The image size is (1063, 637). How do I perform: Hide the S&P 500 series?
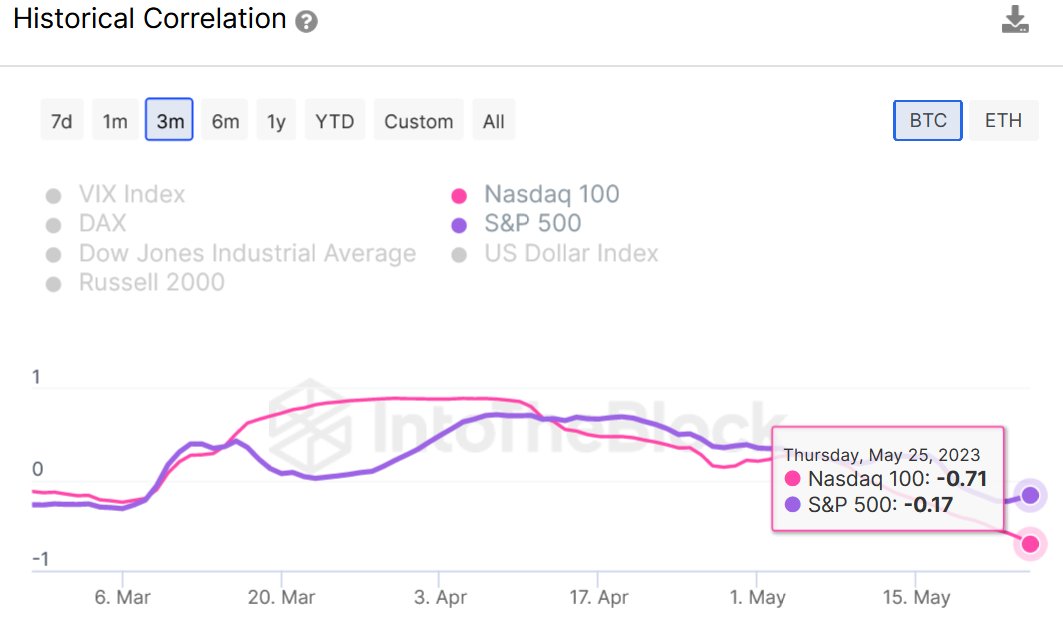tap(531, 224)
